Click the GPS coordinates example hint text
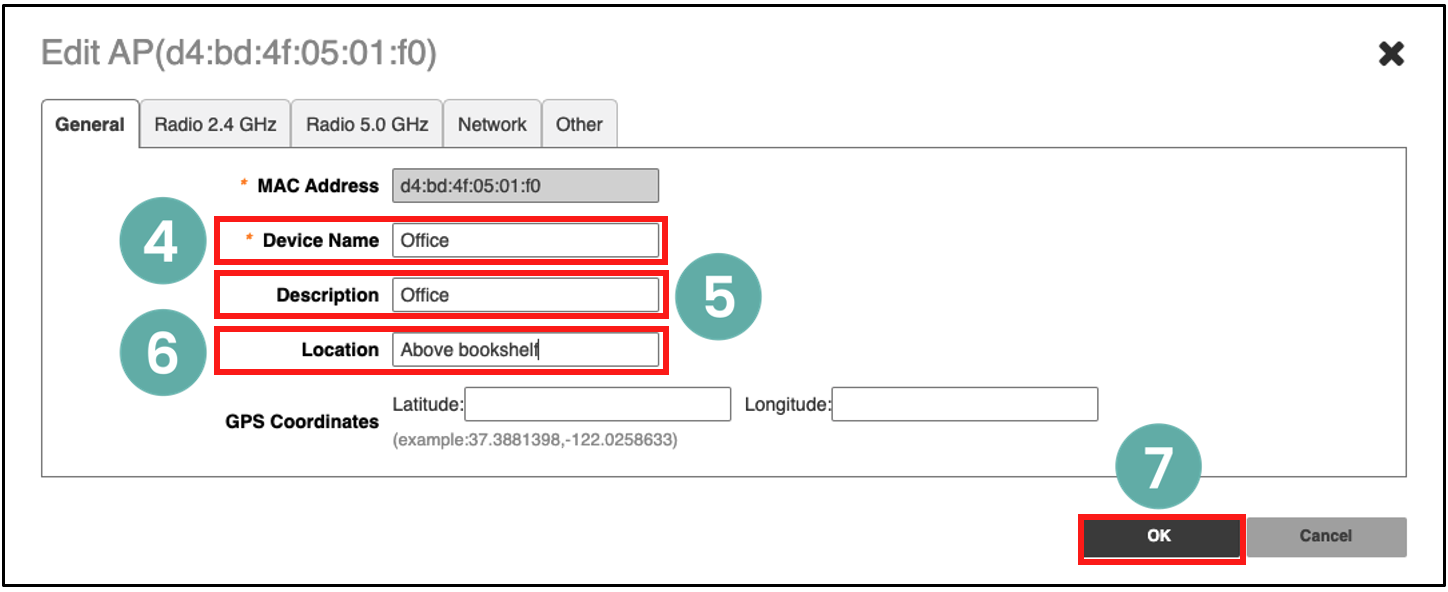Image resolution: width=1448 pixels, height=592 pixels. pyautogui.click(x=535, y=440)
